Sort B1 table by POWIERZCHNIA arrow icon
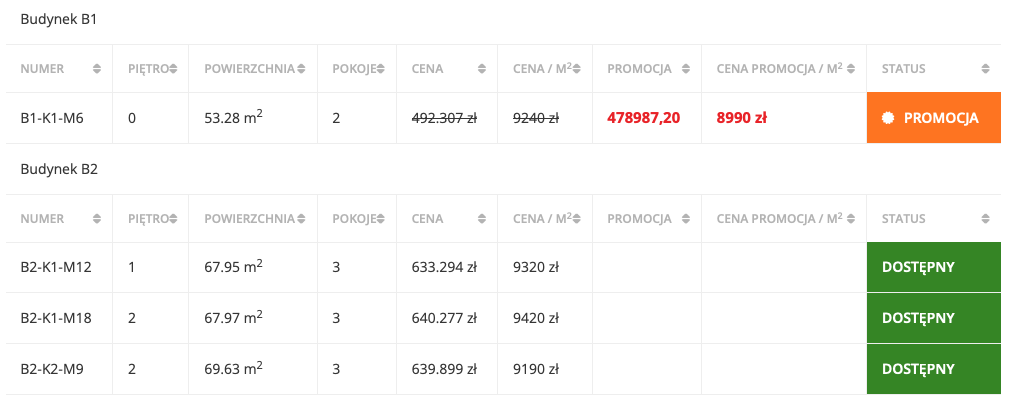The width and height of the screenshot is (1023, 407). (x=301, y=68)
